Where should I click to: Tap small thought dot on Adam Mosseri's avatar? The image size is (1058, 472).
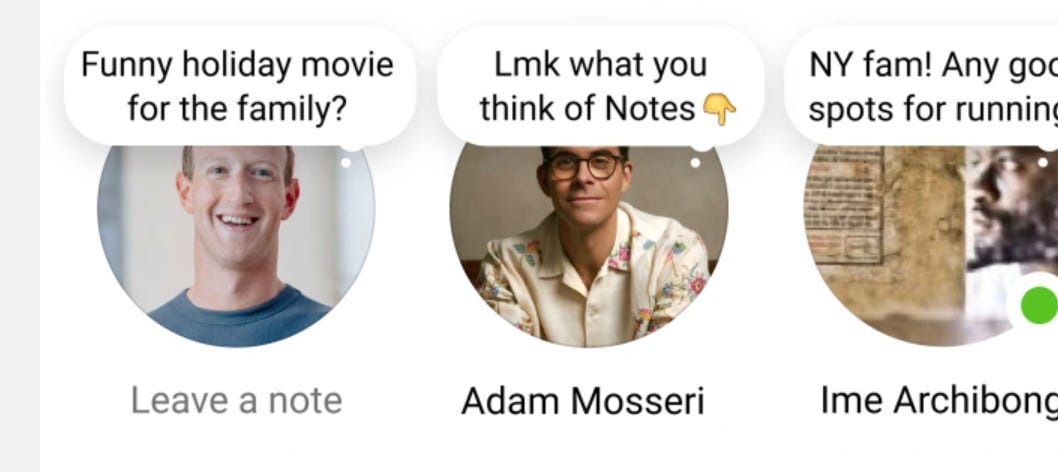click(695, 163)
